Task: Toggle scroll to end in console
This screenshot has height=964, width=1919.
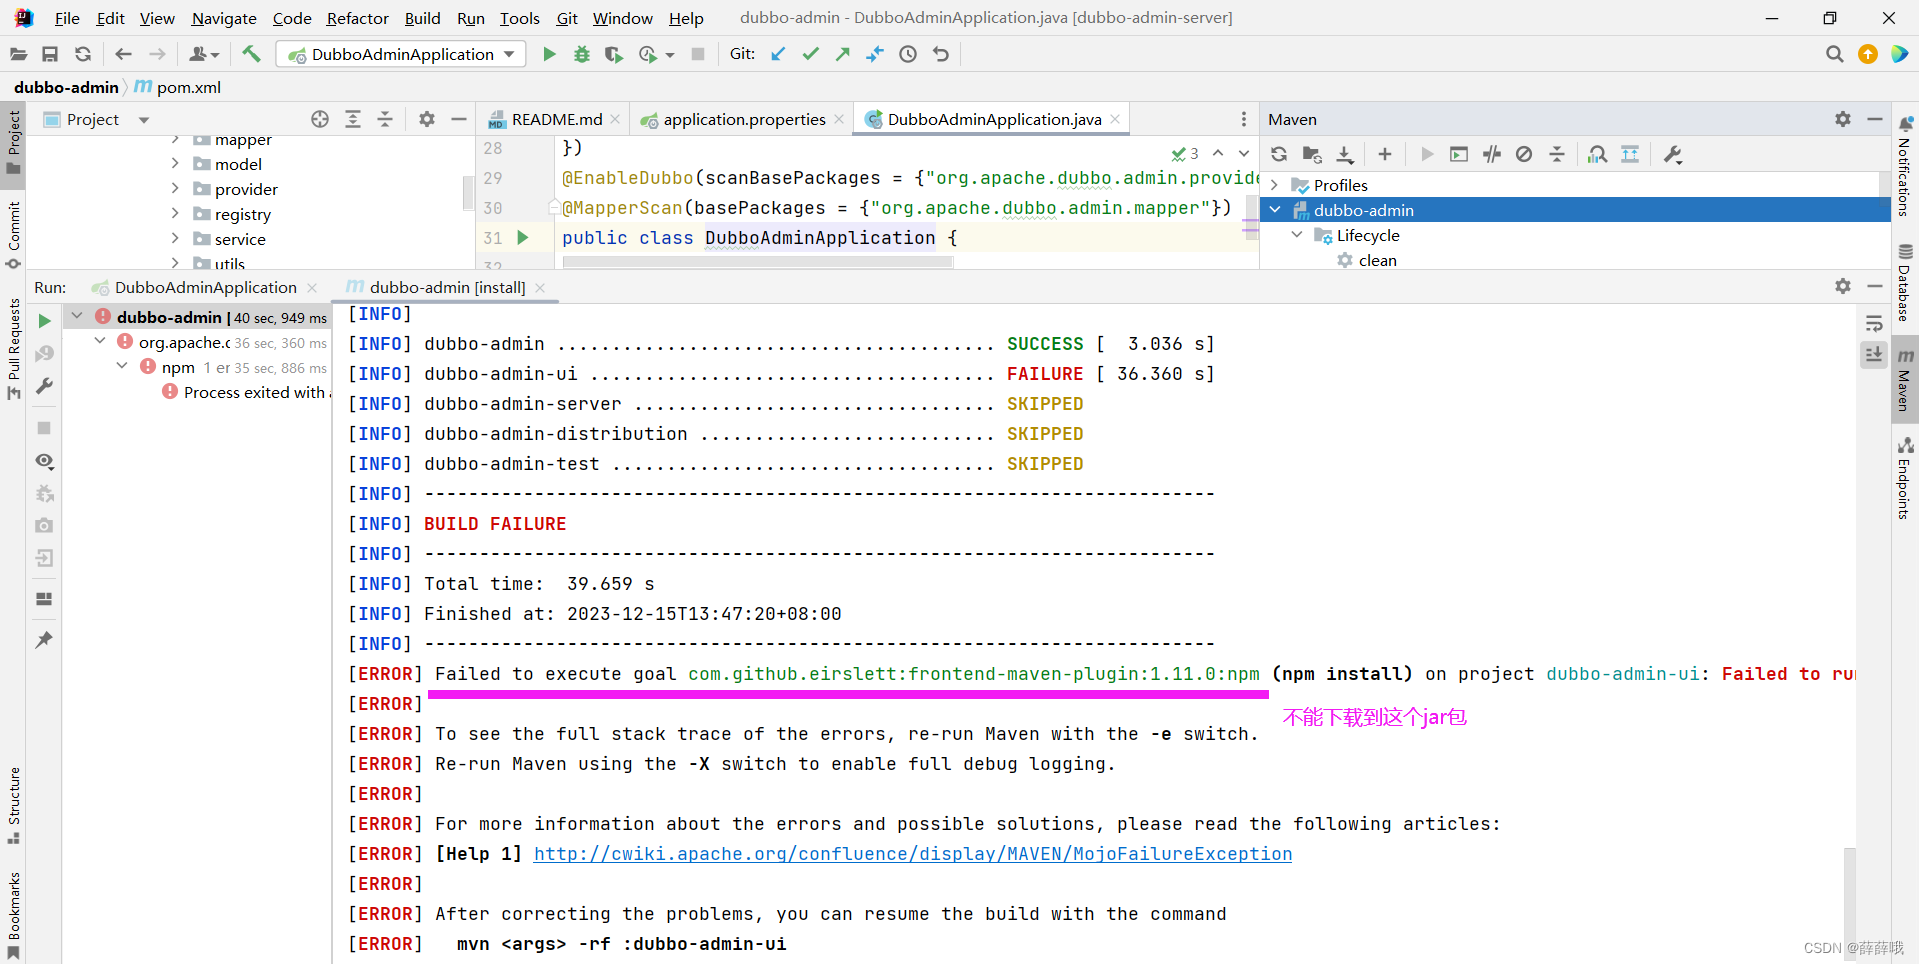Action: pyautogui.click(x=1874, y=354)
